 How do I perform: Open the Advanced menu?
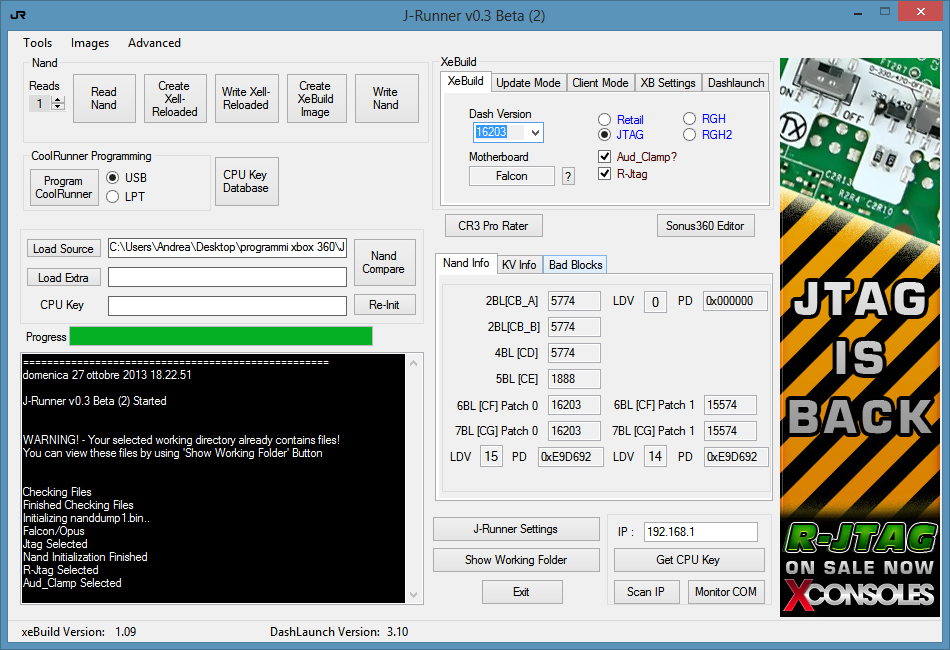(154, 43)
